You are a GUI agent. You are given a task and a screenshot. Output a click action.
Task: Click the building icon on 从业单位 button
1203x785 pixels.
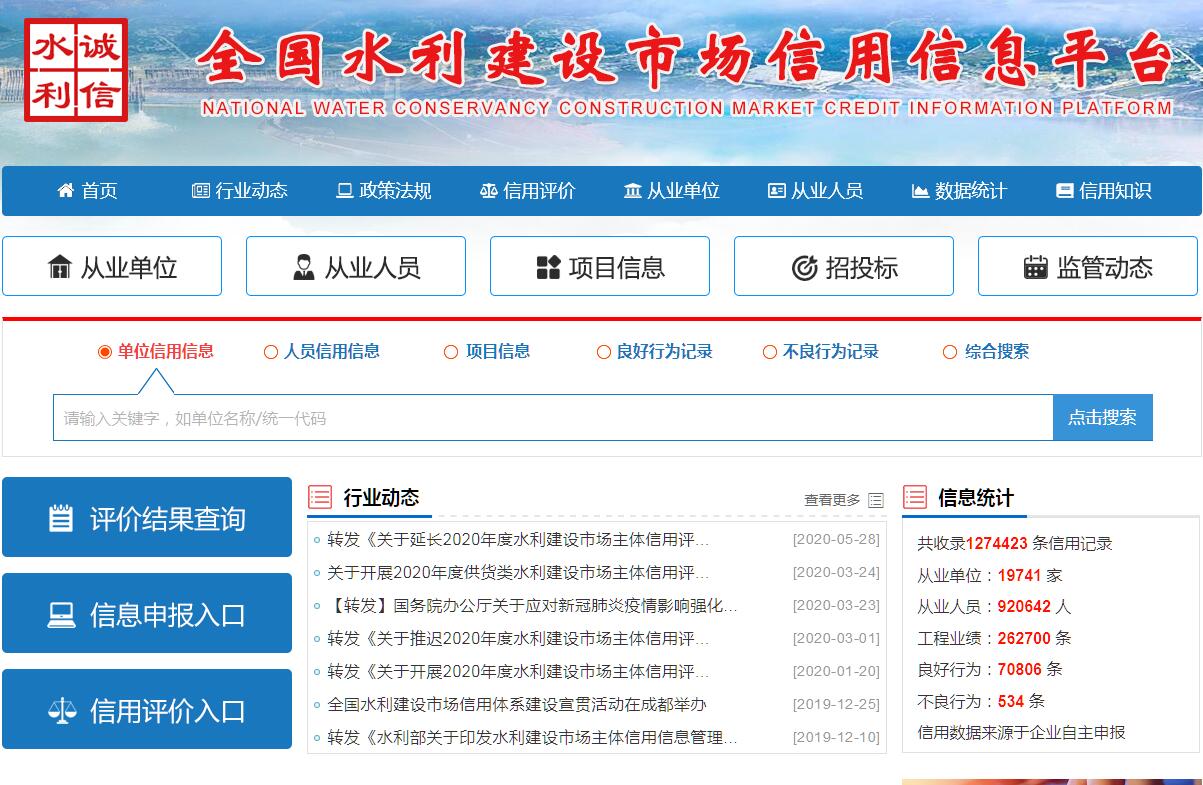coord(60,267)
